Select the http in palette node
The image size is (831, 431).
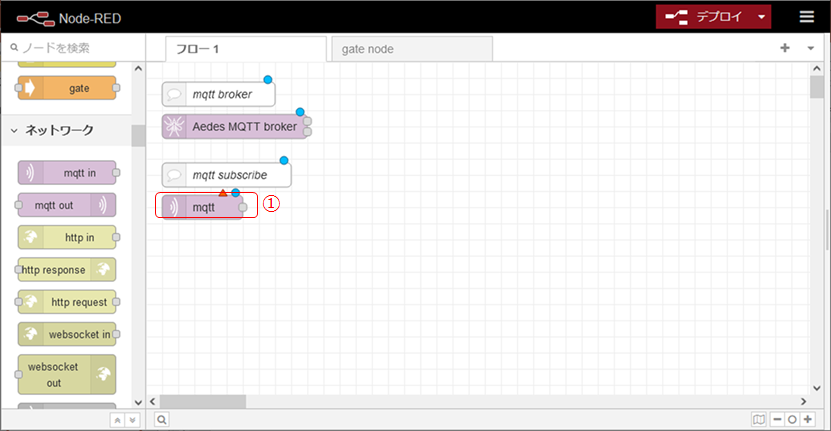click(67, 237)
